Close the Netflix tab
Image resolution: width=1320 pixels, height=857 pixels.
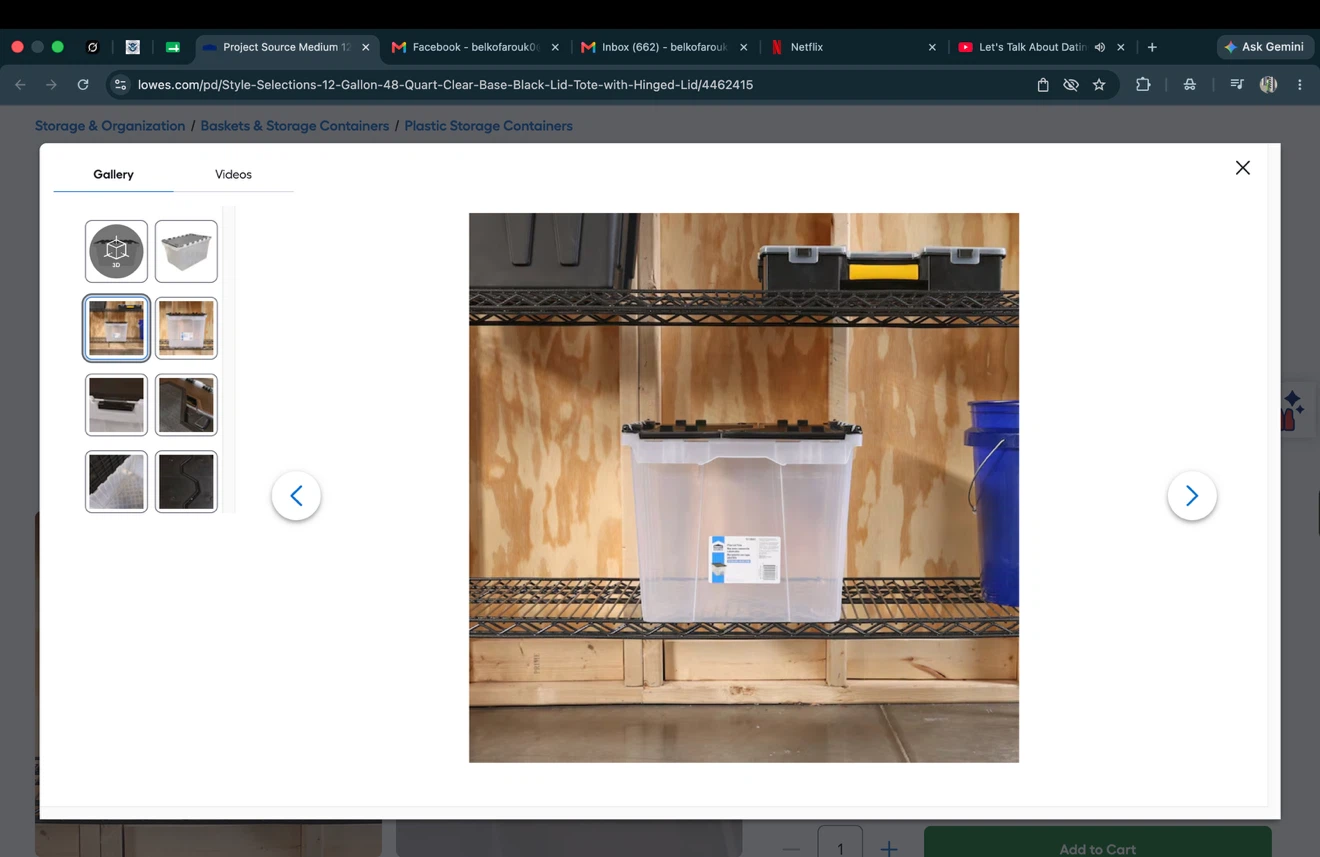(x=932, y=47)
